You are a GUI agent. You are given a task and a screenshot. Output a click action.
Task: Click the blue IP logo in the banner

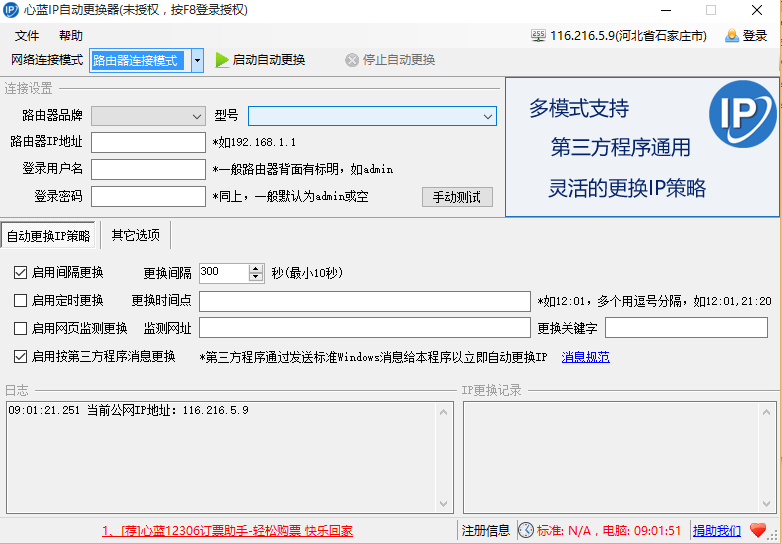(743, 114)
